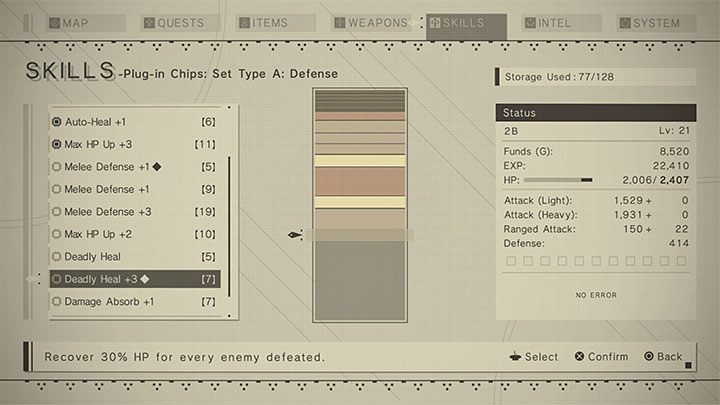Click the Lv: 21 level value
720x405 pixels.
[674, 130]
